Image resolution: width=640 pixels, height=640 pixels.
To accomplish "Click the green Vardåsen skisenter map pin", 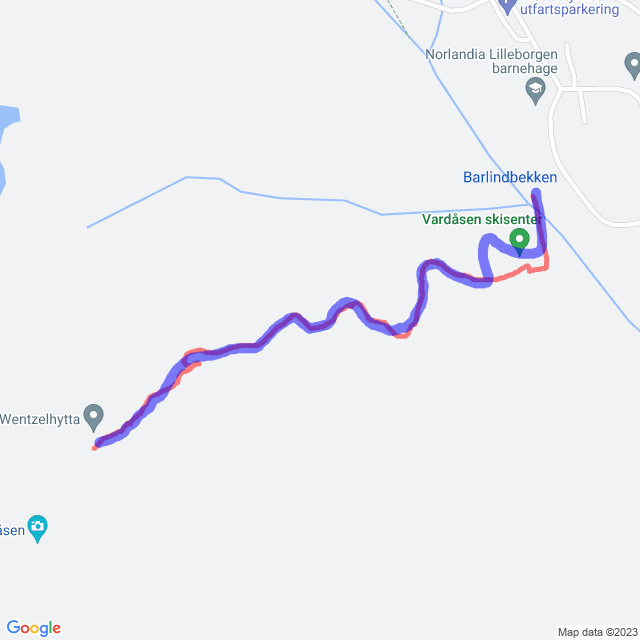I will [519, 242].
